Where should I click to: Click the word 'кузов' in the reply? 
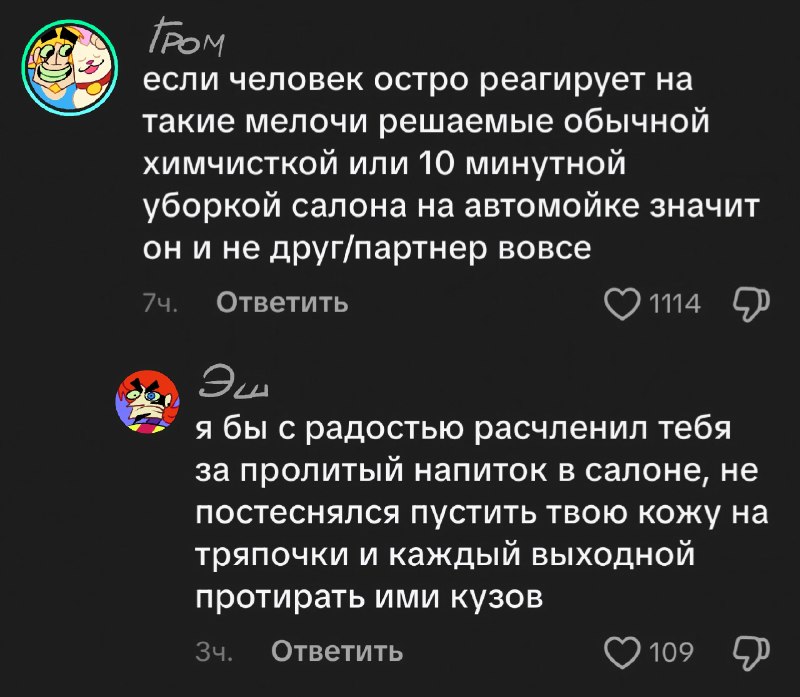(496, 597)
